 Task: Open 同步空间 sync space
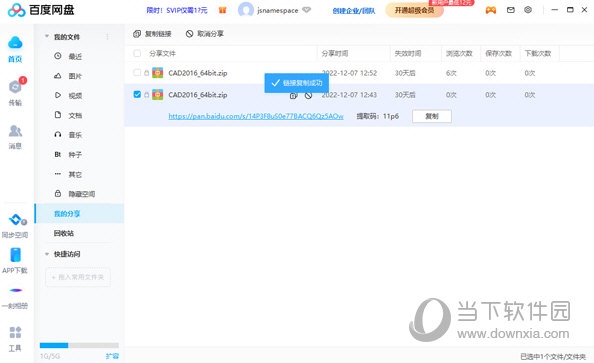click(x=15, y=226)
